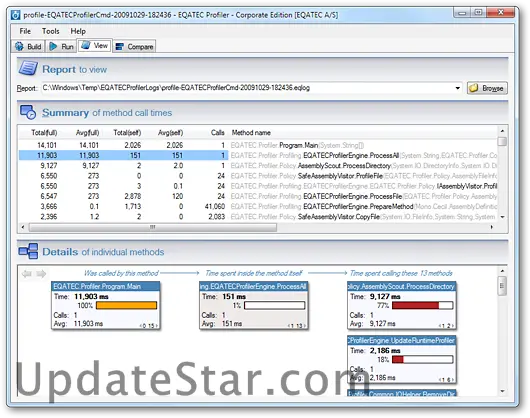Screen dimensions: 530x418
Task: Click the details forward arrow
Action: click(x=41, y=274)
